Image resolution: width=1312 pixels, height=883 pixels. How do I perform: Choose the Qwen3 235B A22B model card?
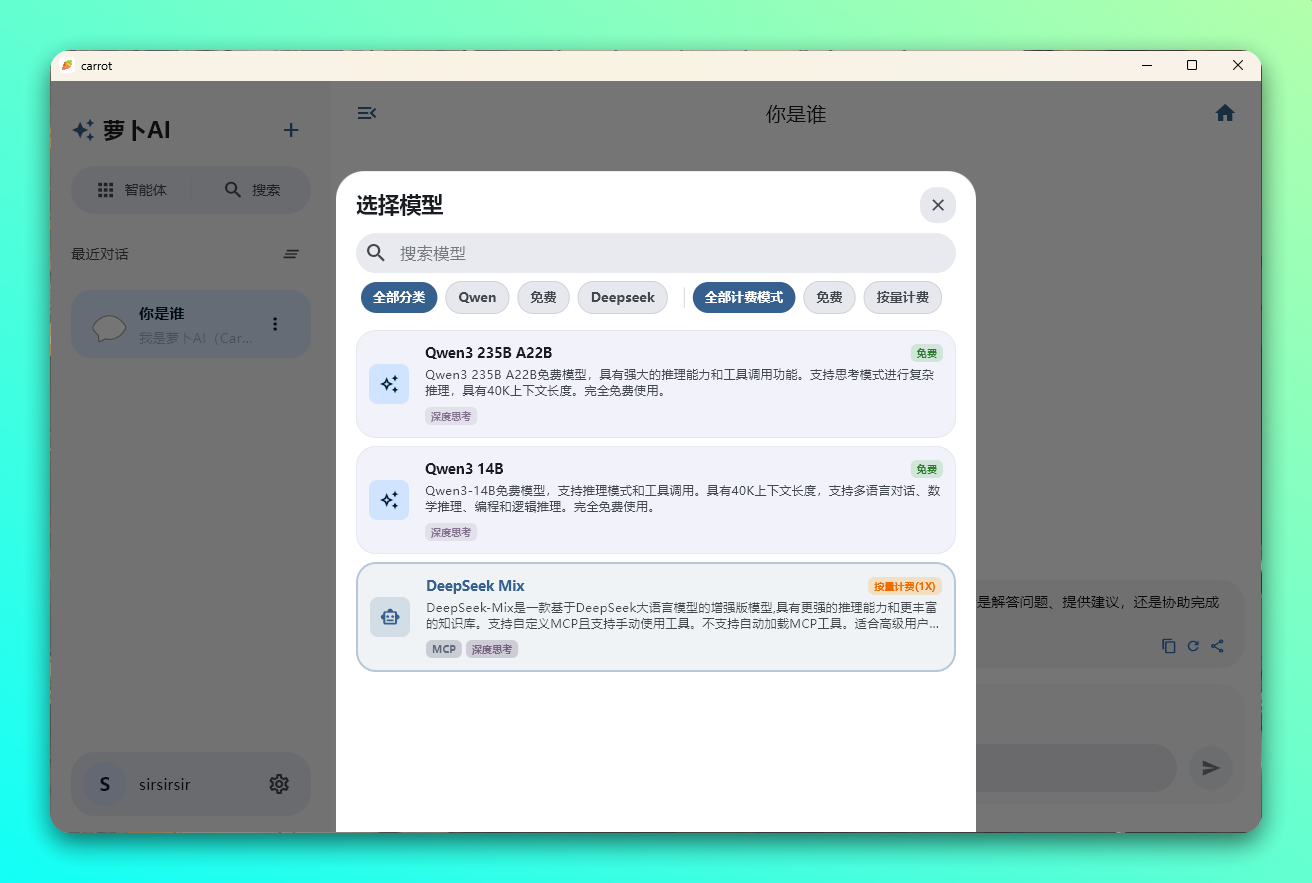pyautogui.click(x=656, y=384)
